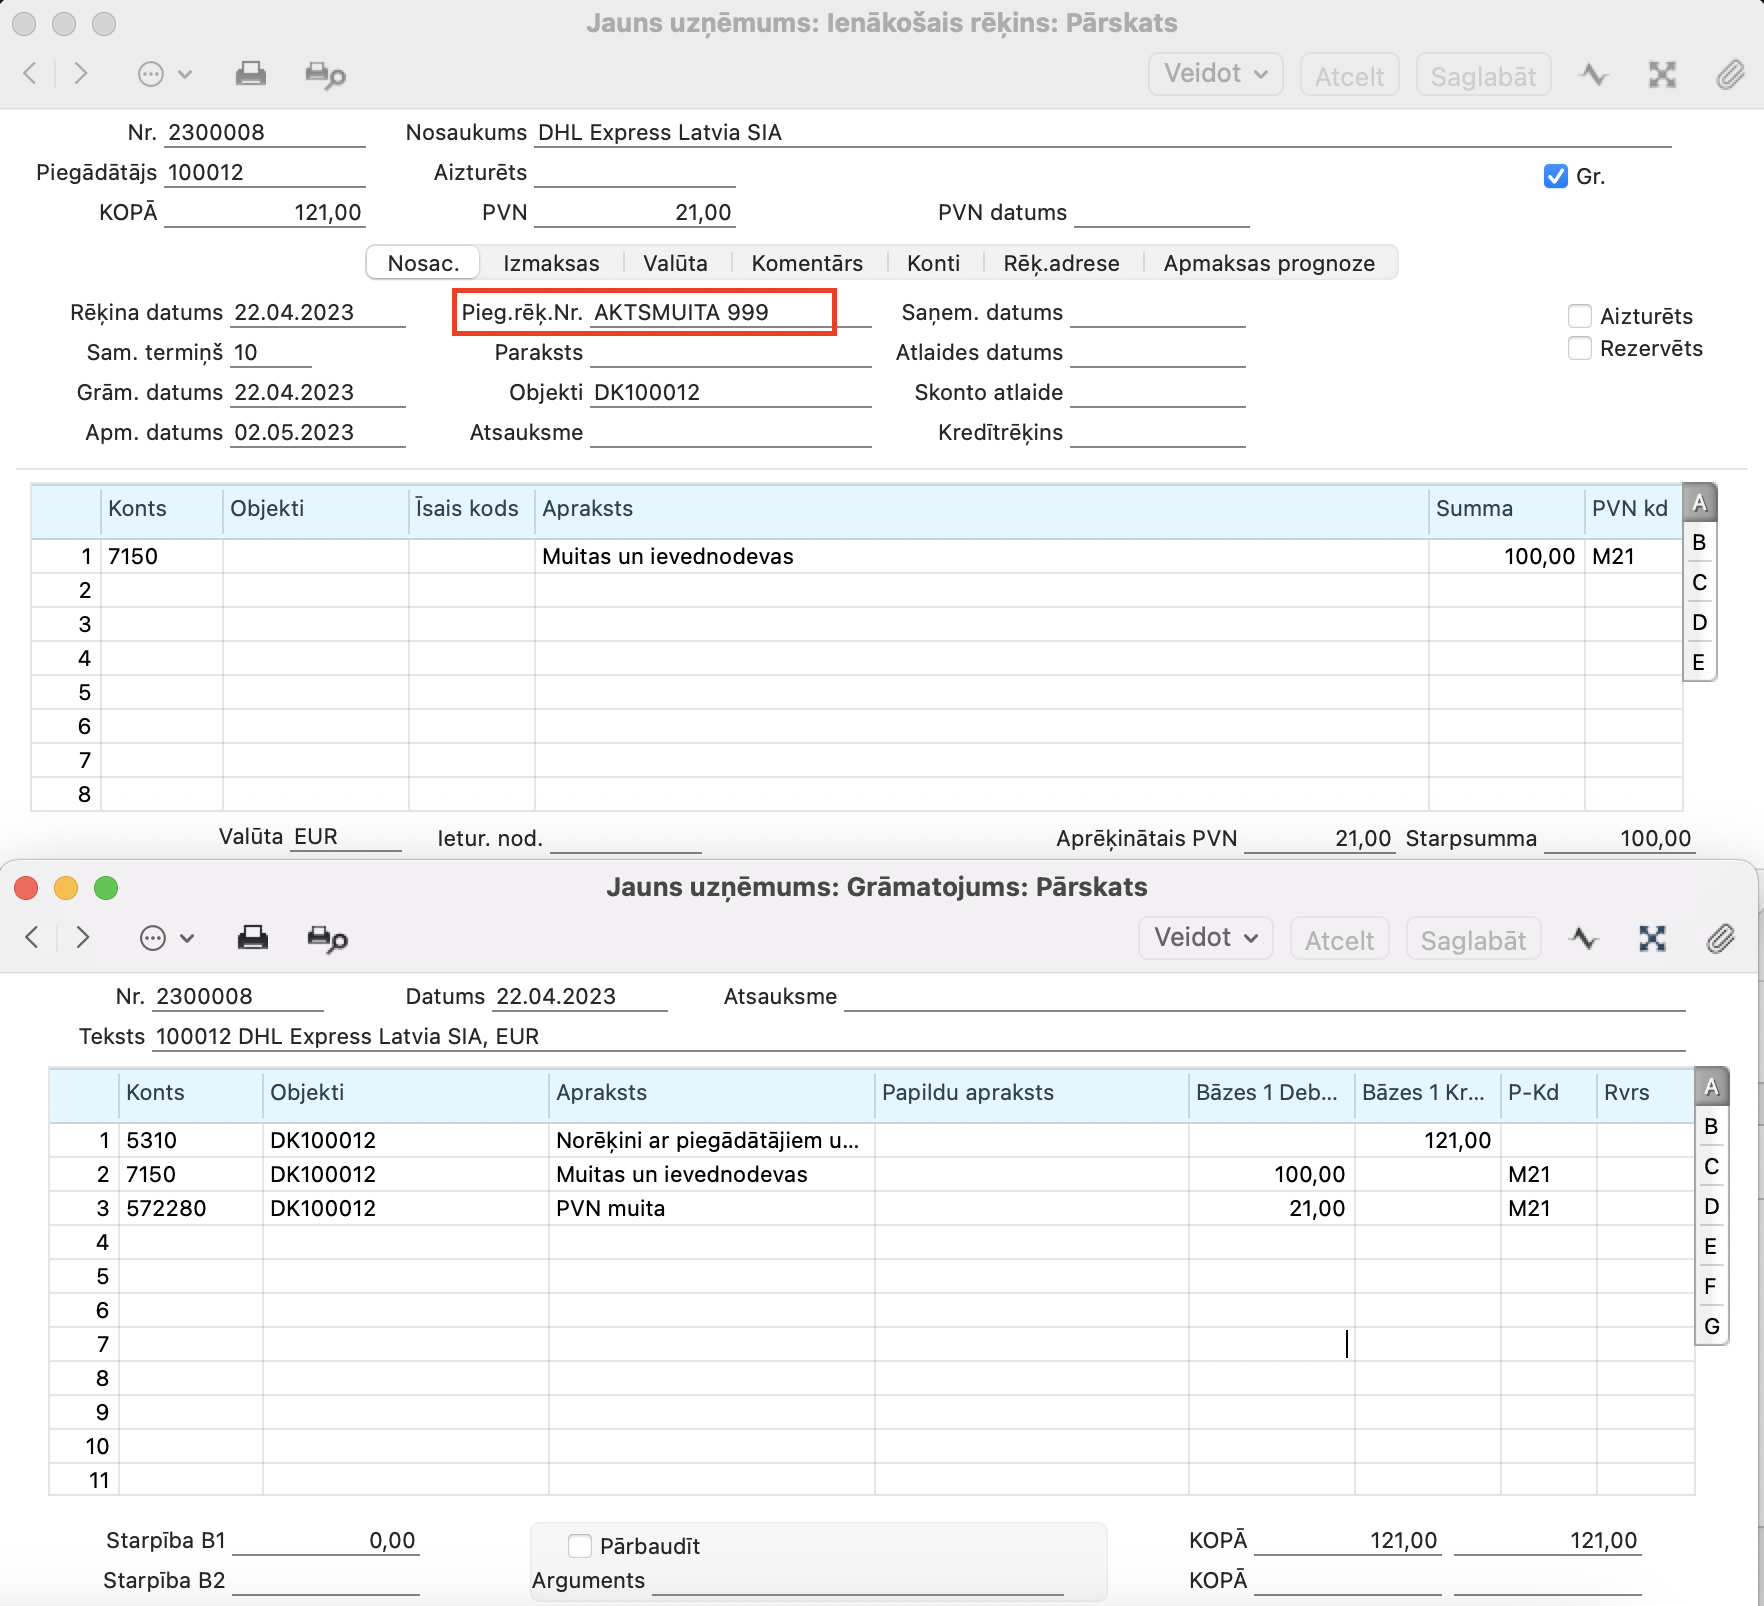The image size is (1764, 1606).
Task: Click the print icon in the Grāmatojums window
Action: click(x=252, y=938)
